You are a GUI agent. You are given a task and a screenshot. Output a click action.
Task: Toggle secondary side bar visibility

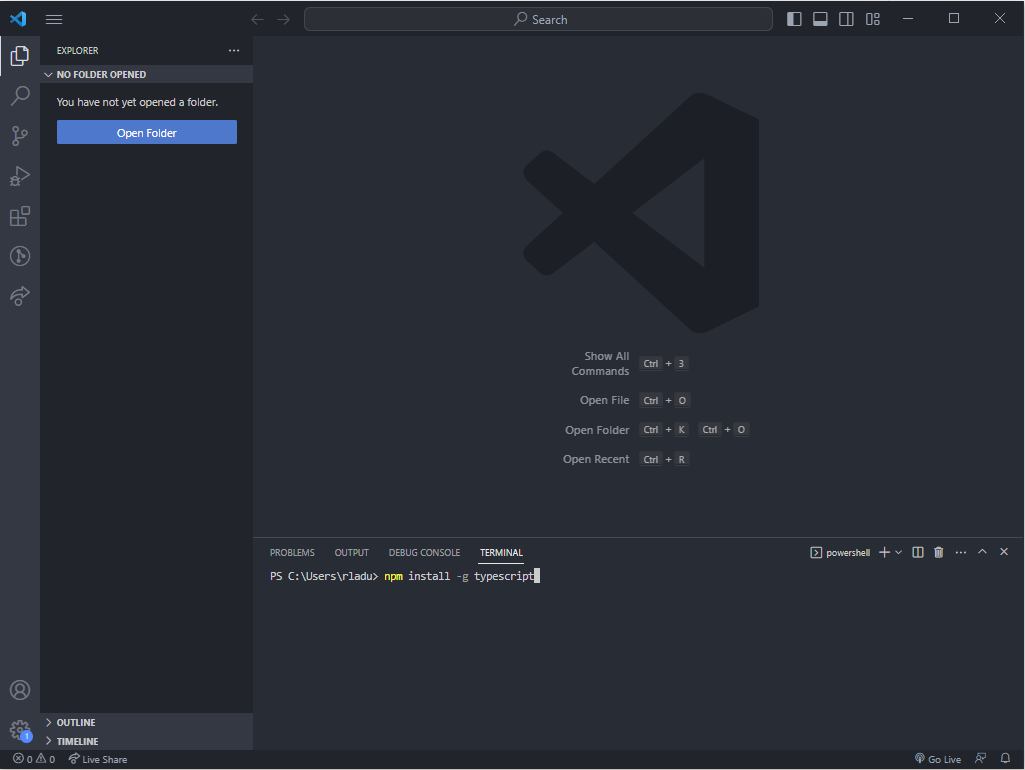pyautogui.click(x=846, y=19)
